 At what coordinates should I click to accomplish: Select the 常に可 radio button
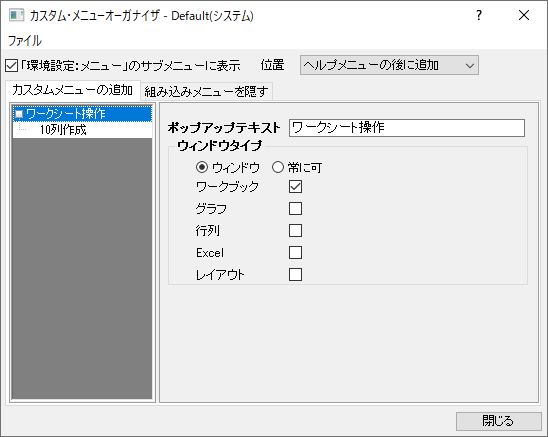(x=278, y=167)
